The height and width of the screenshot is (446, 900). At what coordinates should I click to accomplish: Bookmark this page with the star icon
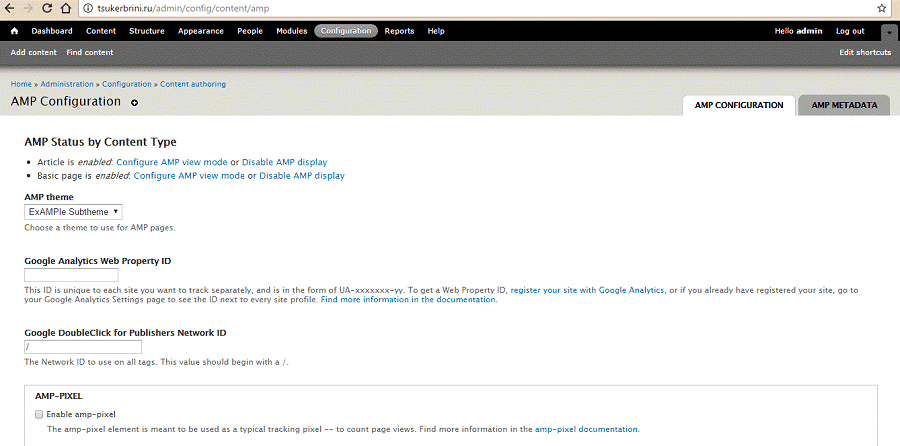tap(881, 8)
